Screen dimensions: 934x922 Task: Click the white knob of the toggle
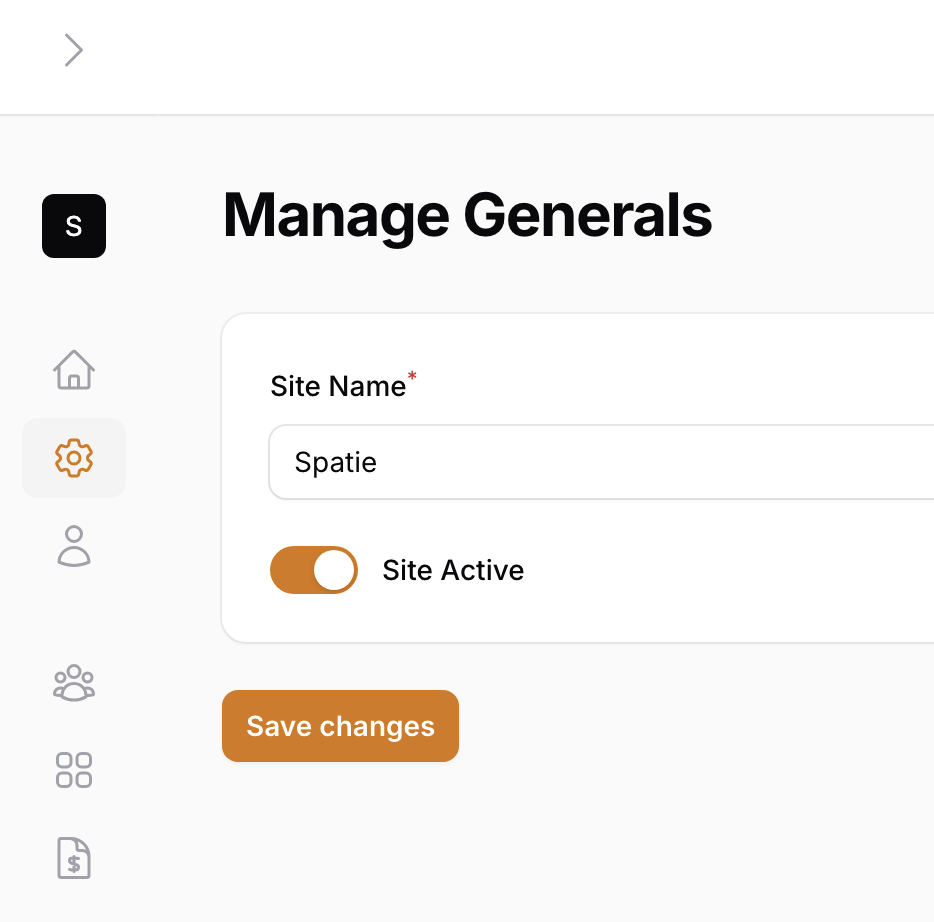click(x=334, y=570)
